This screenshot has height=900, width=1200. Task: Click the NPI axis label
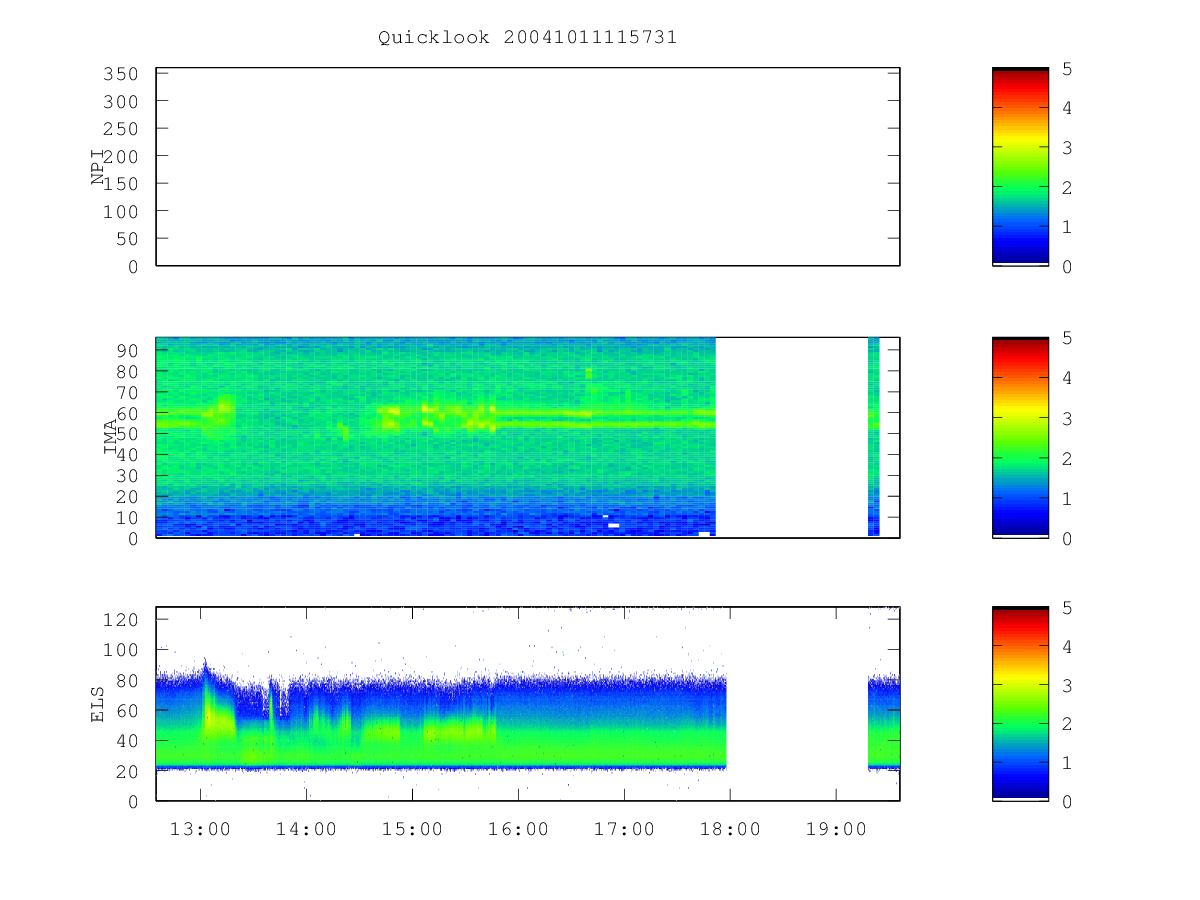click(x=98, y=167)
